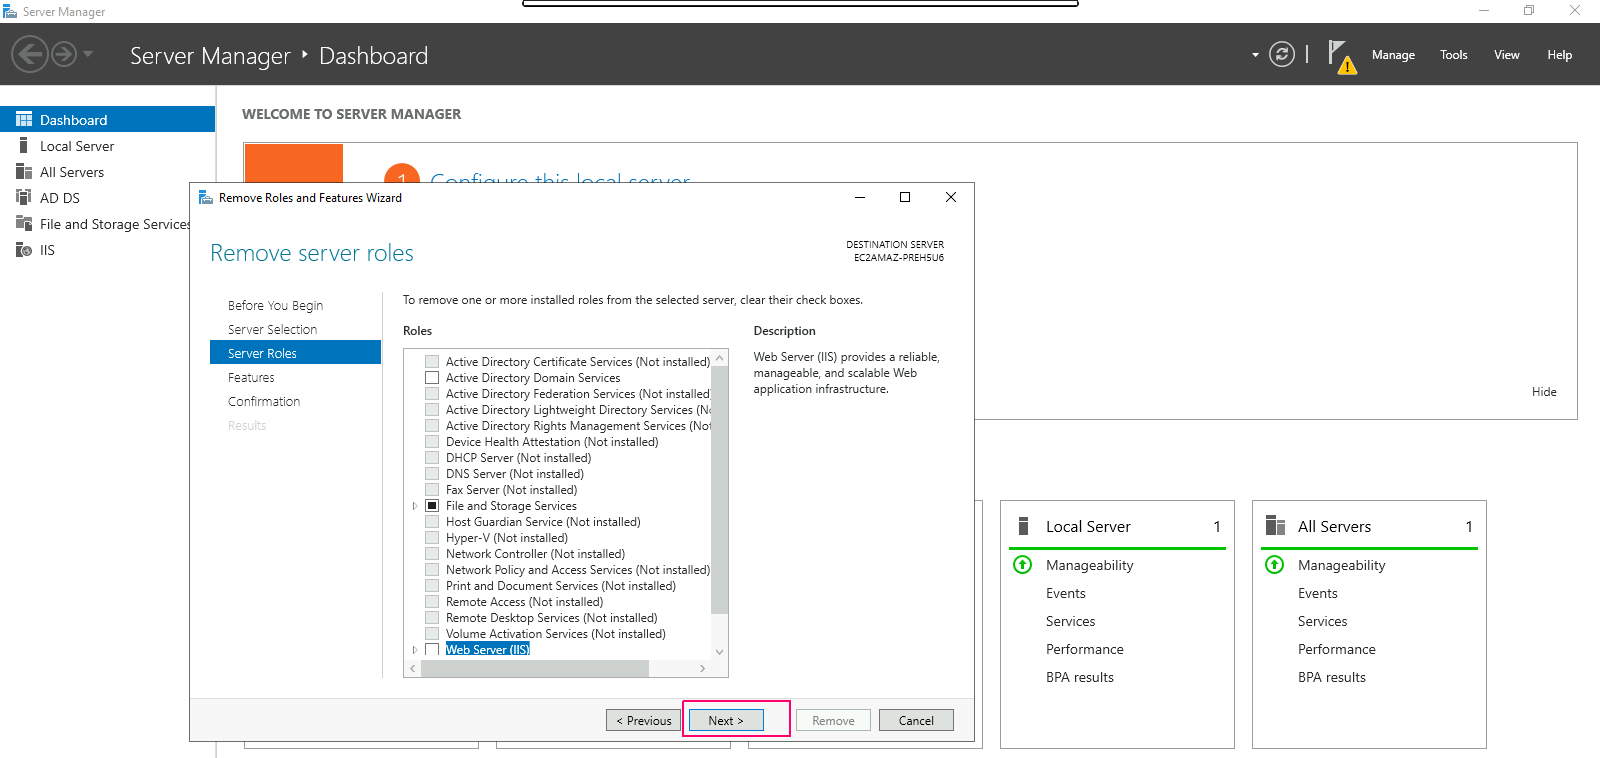Click the Next button
The image size is (1600, 758).
coord(726,720)
